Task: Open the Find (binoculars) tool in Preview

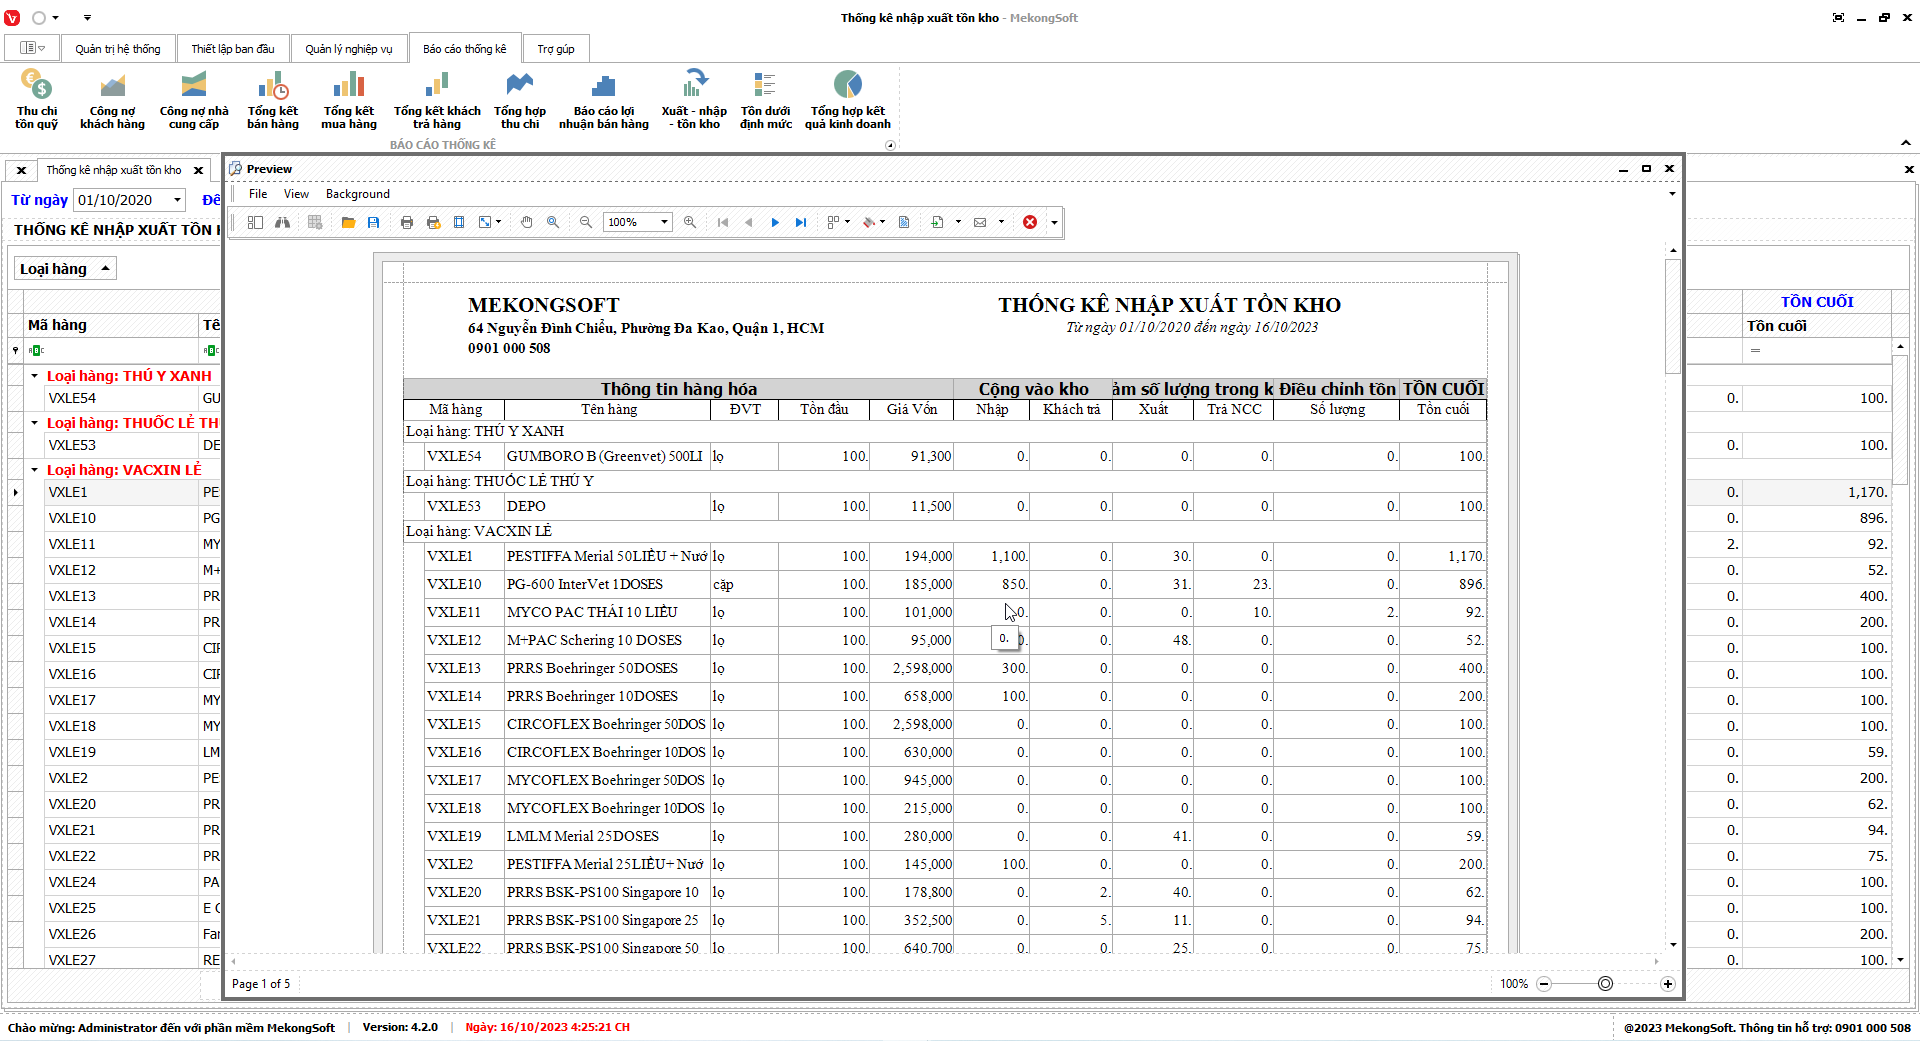Action: click(283, 222)
